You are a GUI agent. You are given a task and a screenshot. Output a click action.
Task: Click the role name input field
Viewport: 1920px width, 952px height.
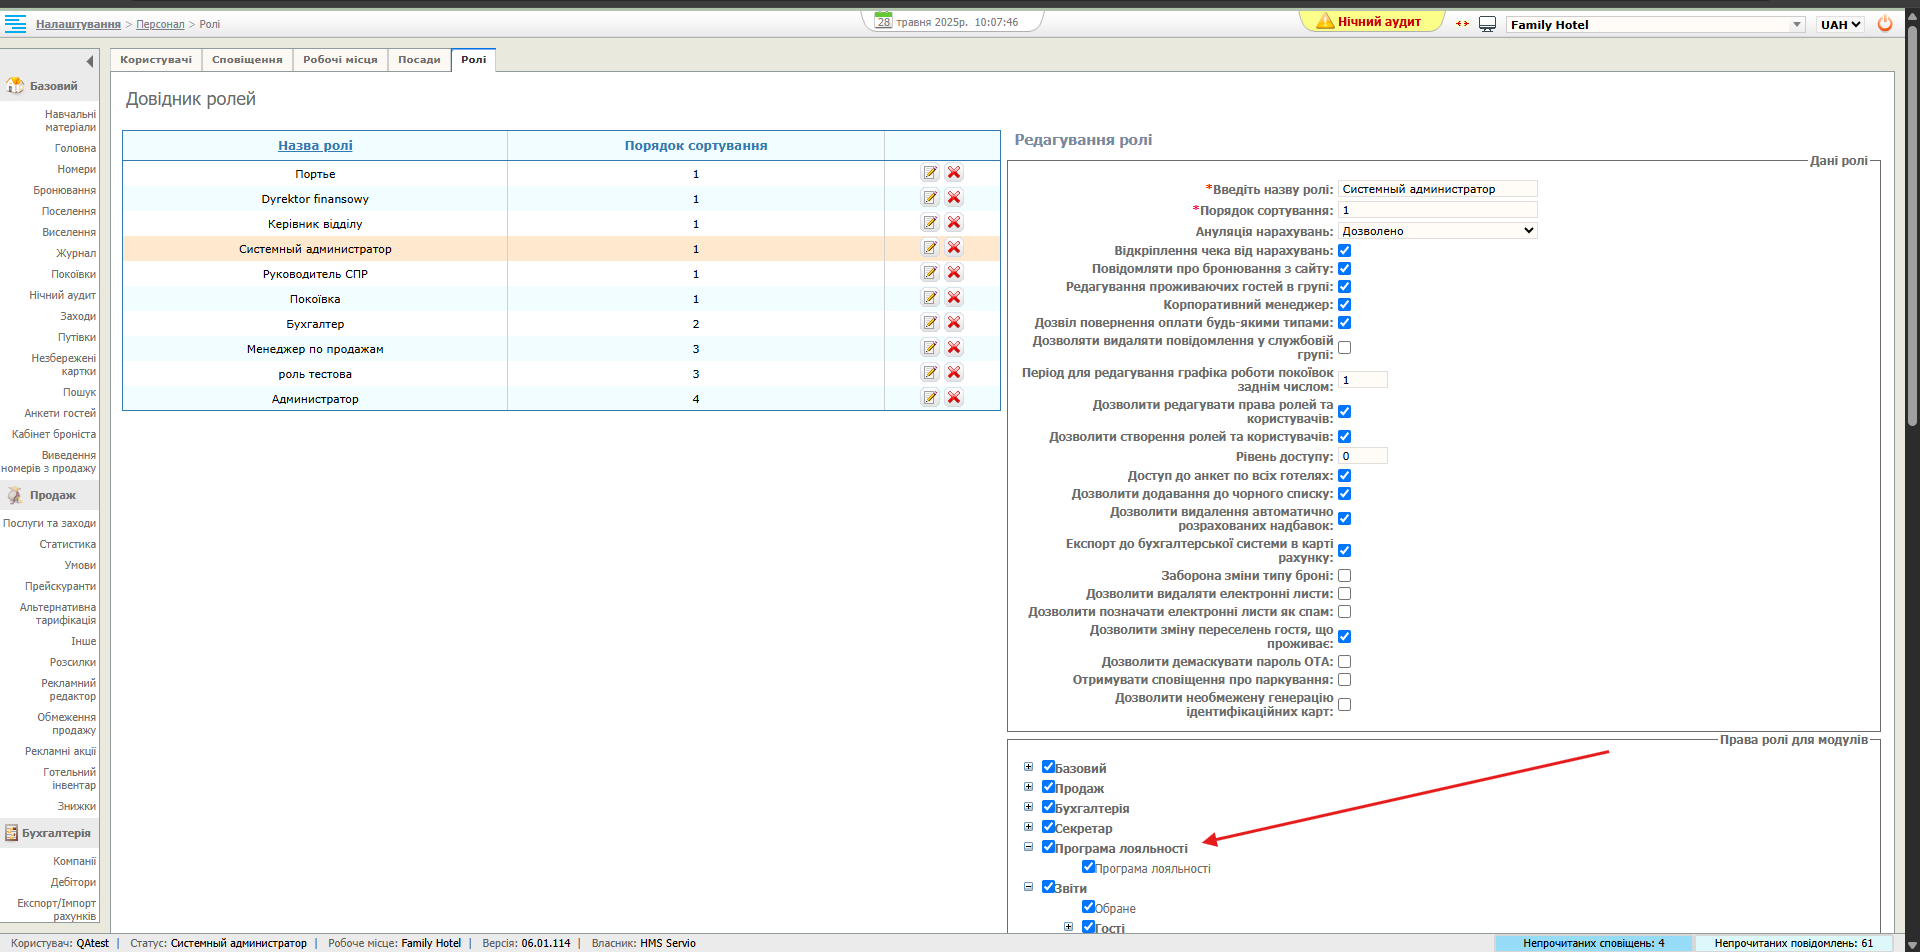coord(1437,189)
